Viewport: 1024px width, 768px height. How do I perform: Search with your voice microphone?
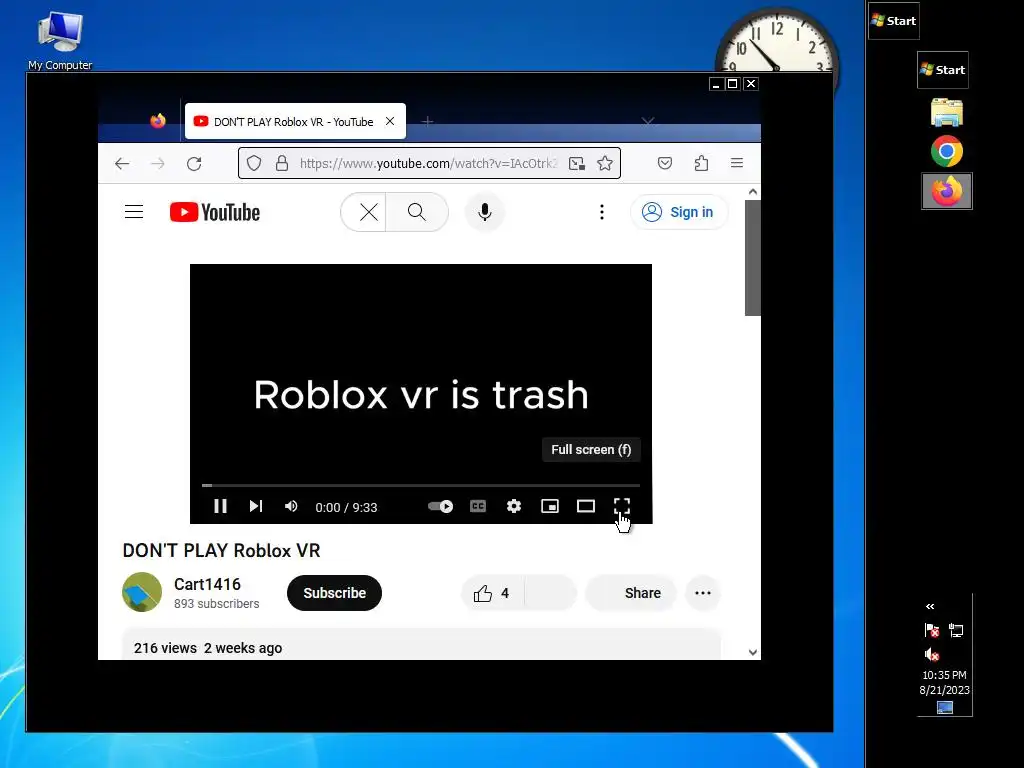(x=485, y=212)
